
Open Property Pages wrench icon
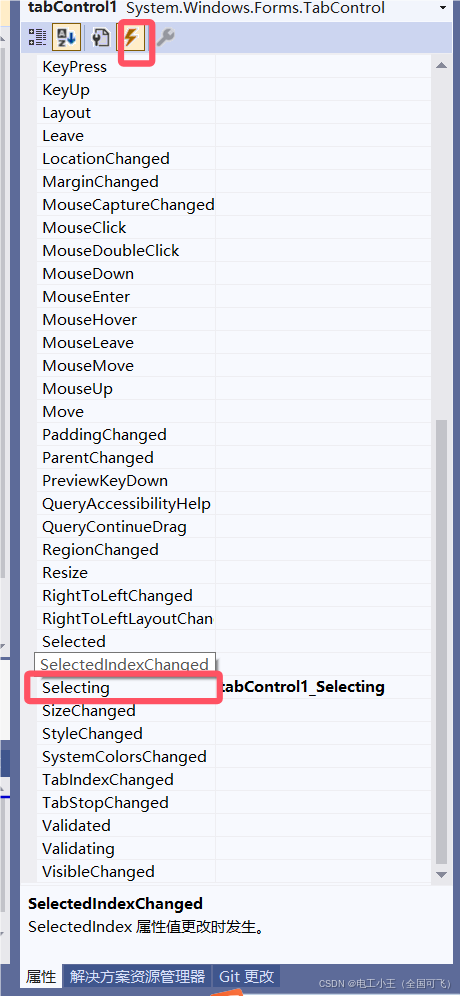pos(165,38)
